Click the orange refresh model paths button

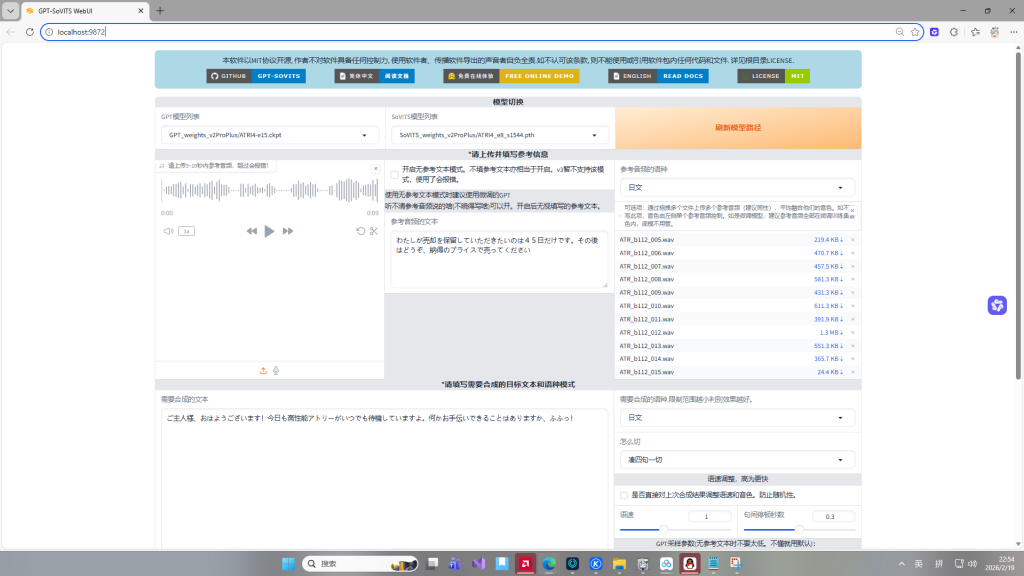coord(738,128)
